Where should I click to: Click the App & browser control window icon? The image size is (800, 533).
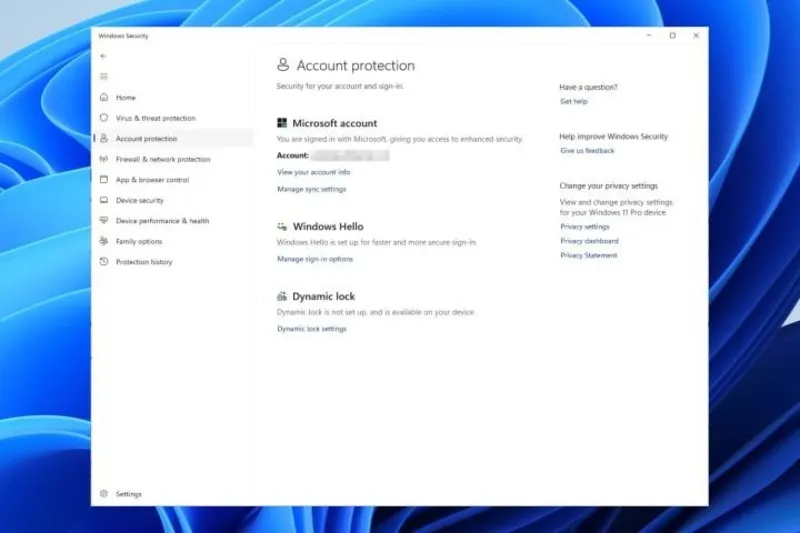coord(104,180)
